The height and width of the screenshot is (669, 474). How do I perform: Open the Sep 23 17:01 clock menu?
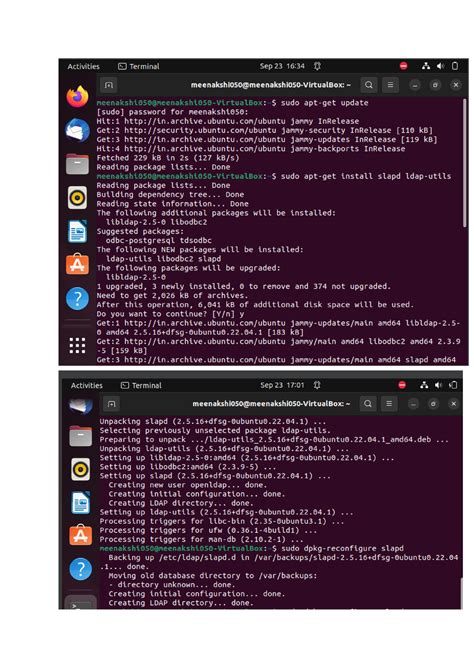click(282, 385)
